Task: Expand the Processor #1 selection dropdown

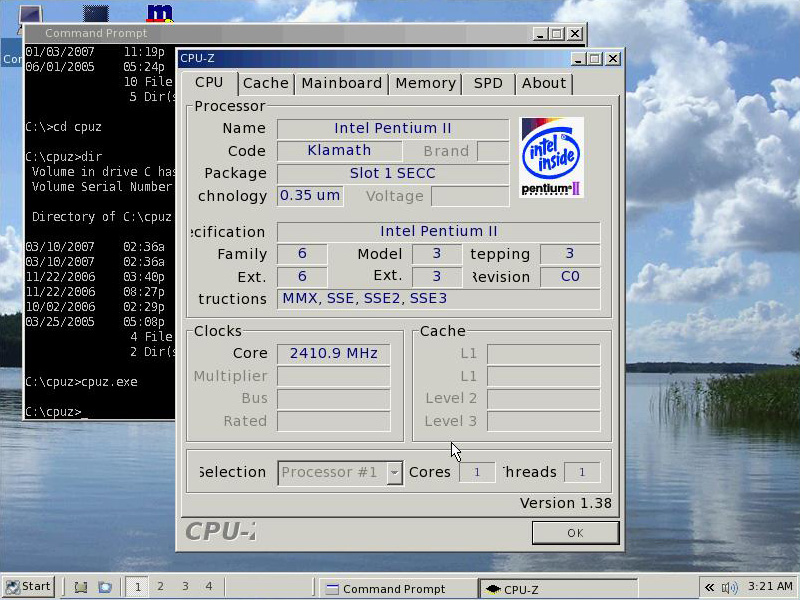Action: pyautogui.click(x=395, y=472)
